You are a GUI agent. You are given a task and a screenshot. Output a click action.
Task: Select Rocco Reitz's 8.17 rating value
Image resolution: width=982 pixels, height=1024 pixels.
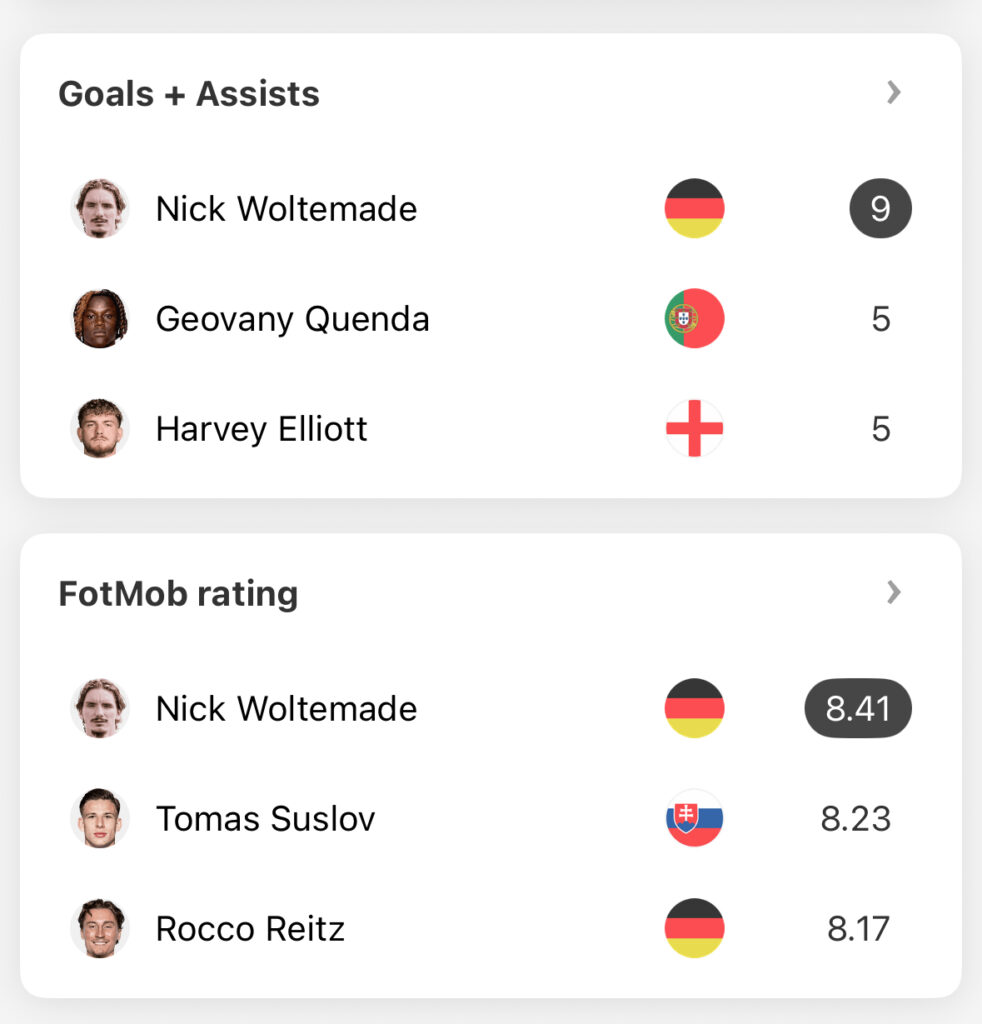click(x=858, y=929)
